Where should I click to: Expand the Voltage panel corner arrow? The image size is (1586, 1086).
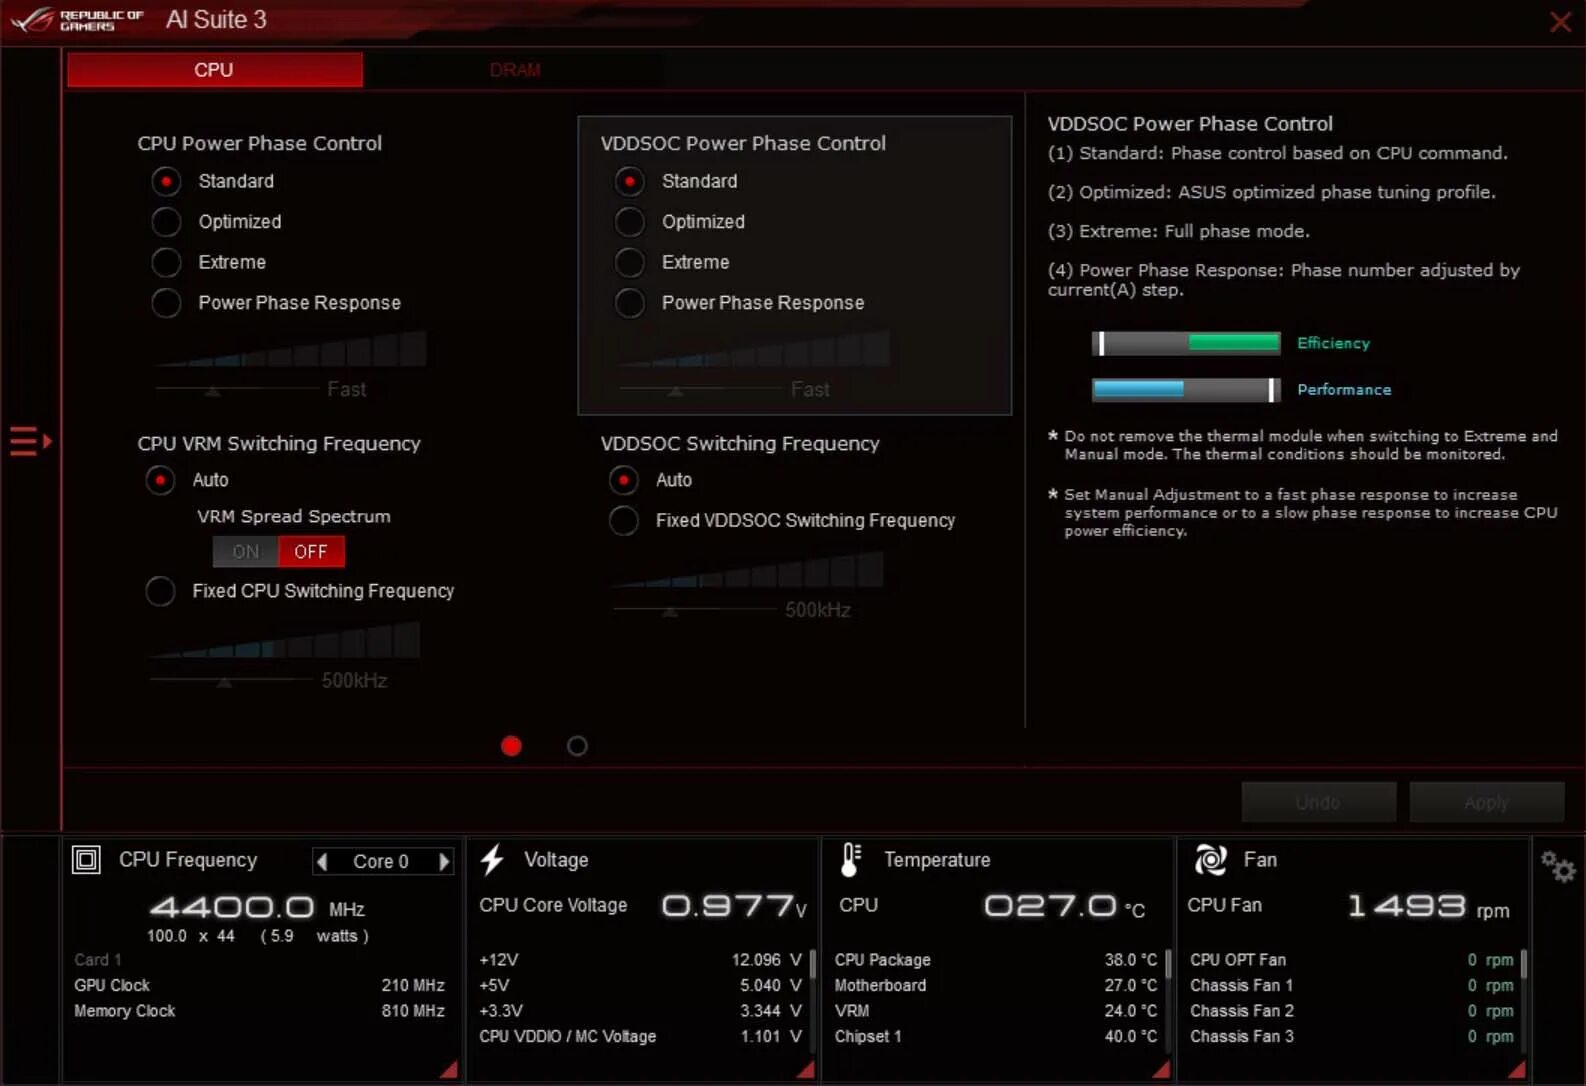(x=805, y=1069)
